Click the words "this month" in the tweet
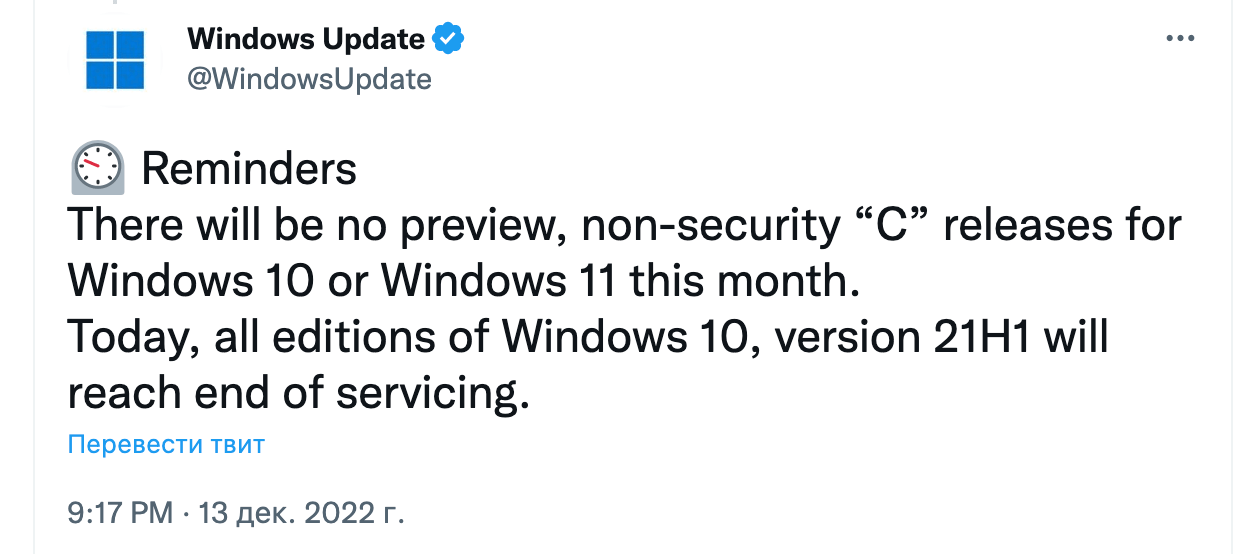The image size is (1254, 554). (743, 282)
